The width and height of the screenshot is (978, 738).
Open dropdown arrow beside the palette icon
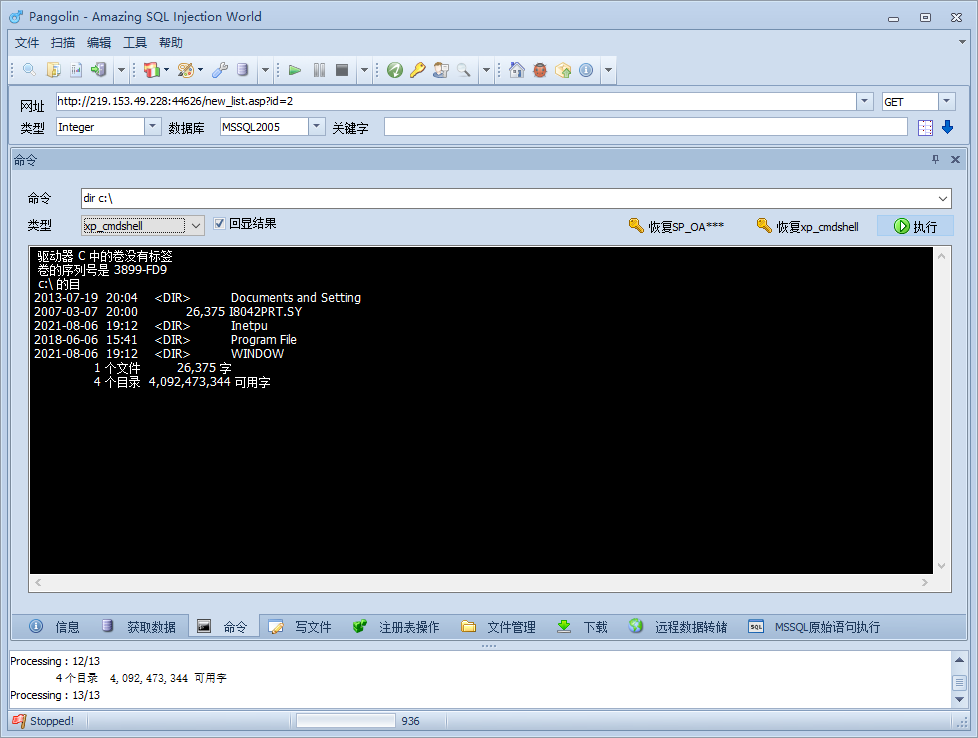point(200,70)
